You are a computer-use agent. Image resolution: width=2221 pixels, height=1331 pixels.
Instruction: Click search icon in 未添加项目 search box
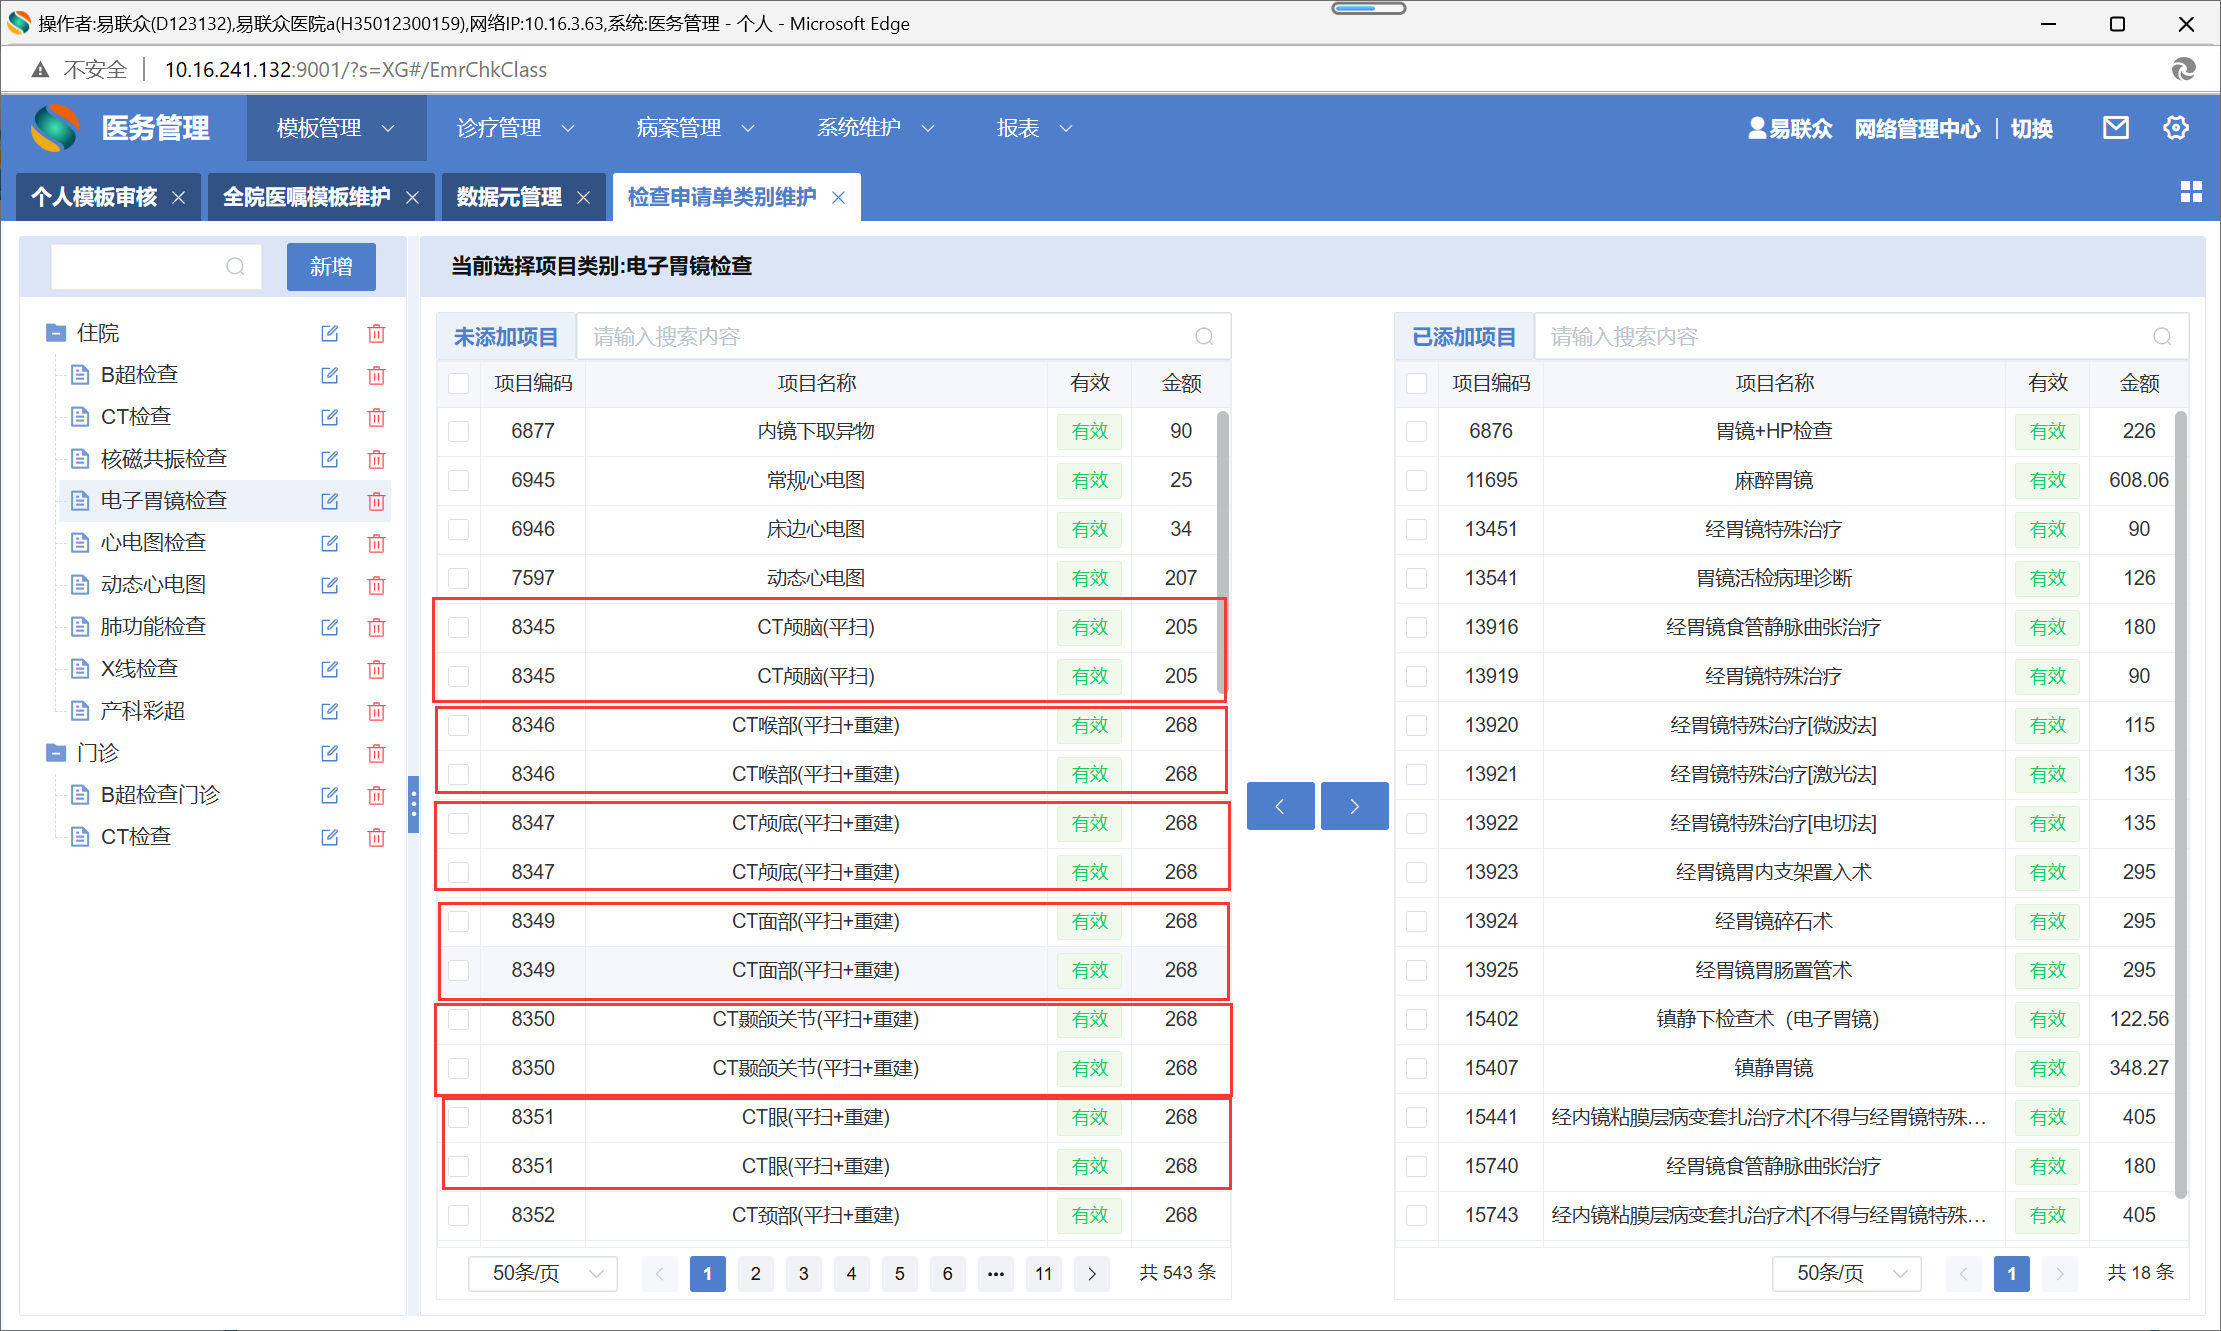click(1204, 337)
